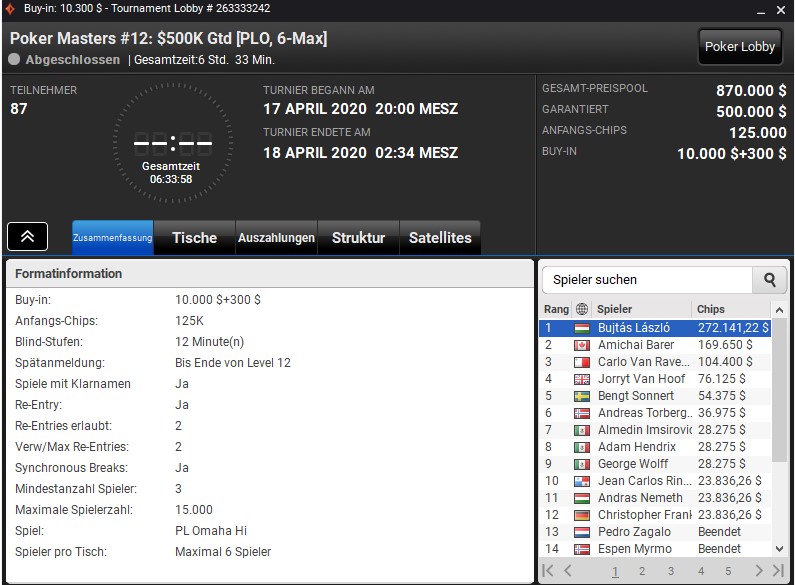Screen dimensions: 795x585
Task: Collapse the header with double-chevron button
Action: coord(27,236)
